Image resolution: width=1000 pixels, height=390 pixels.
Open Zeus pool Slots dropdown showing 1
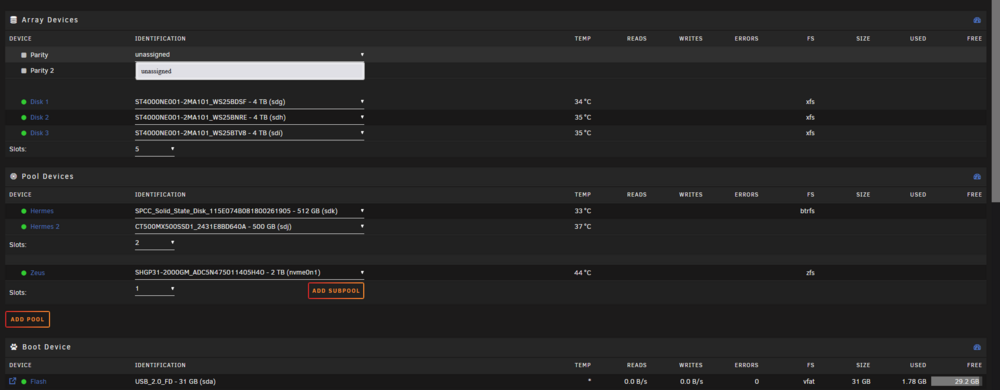(x=154, y=289)
